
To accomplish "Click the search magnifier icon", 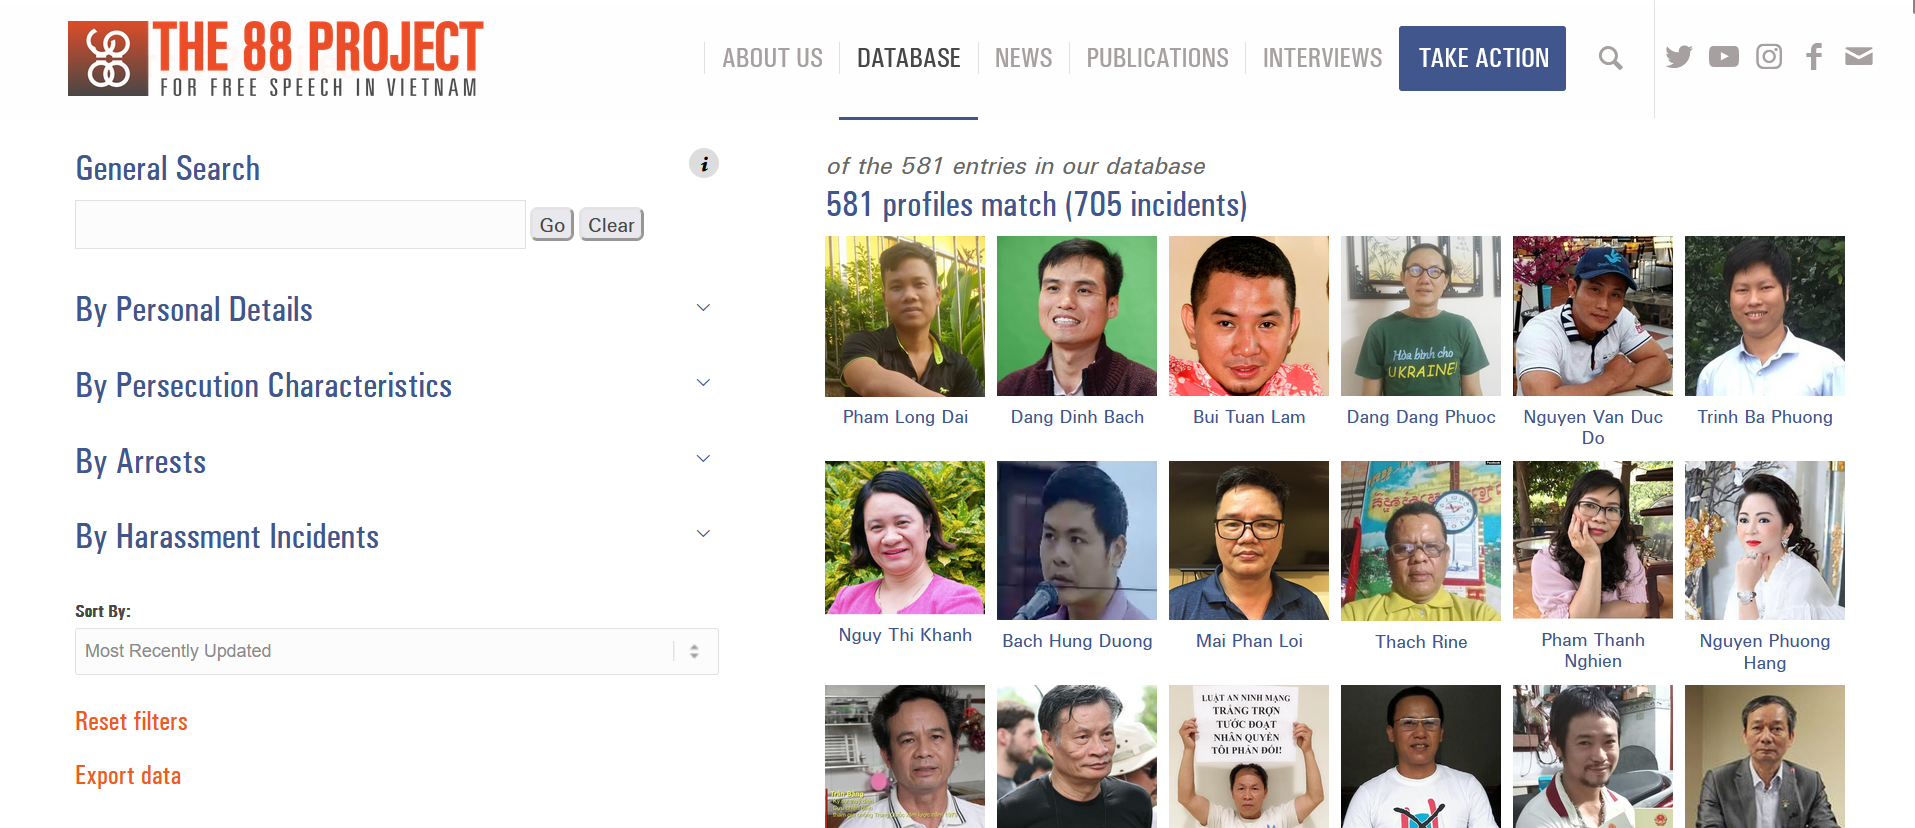I will click(1610, 58).
